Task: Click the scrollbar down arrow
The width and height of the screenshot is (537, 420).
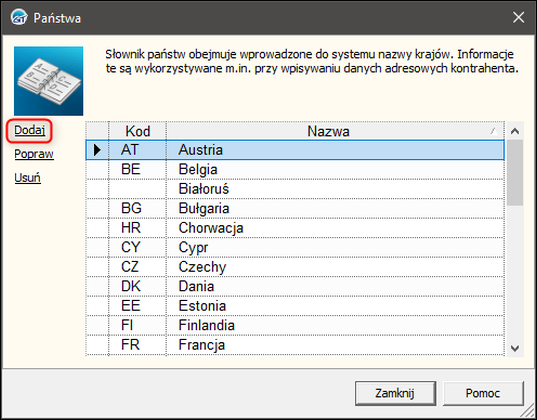Action: 515,348
